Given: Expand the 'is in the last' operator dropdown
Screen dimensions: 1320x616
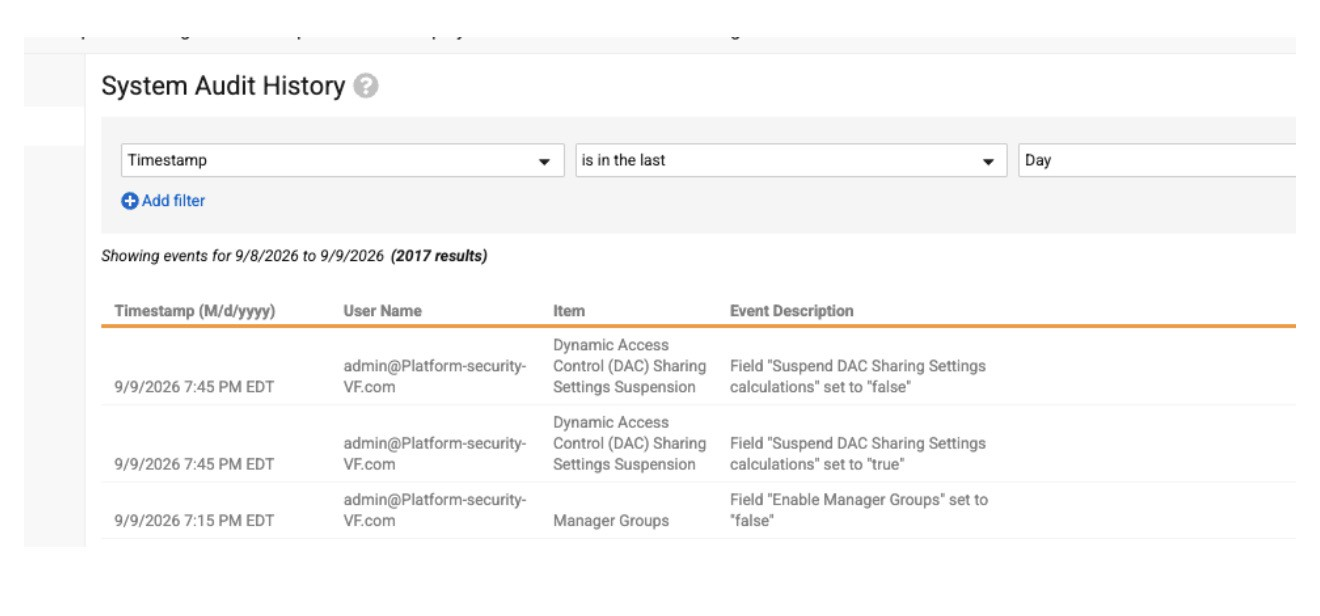Looking at the screenshot, I should point(791,161).
